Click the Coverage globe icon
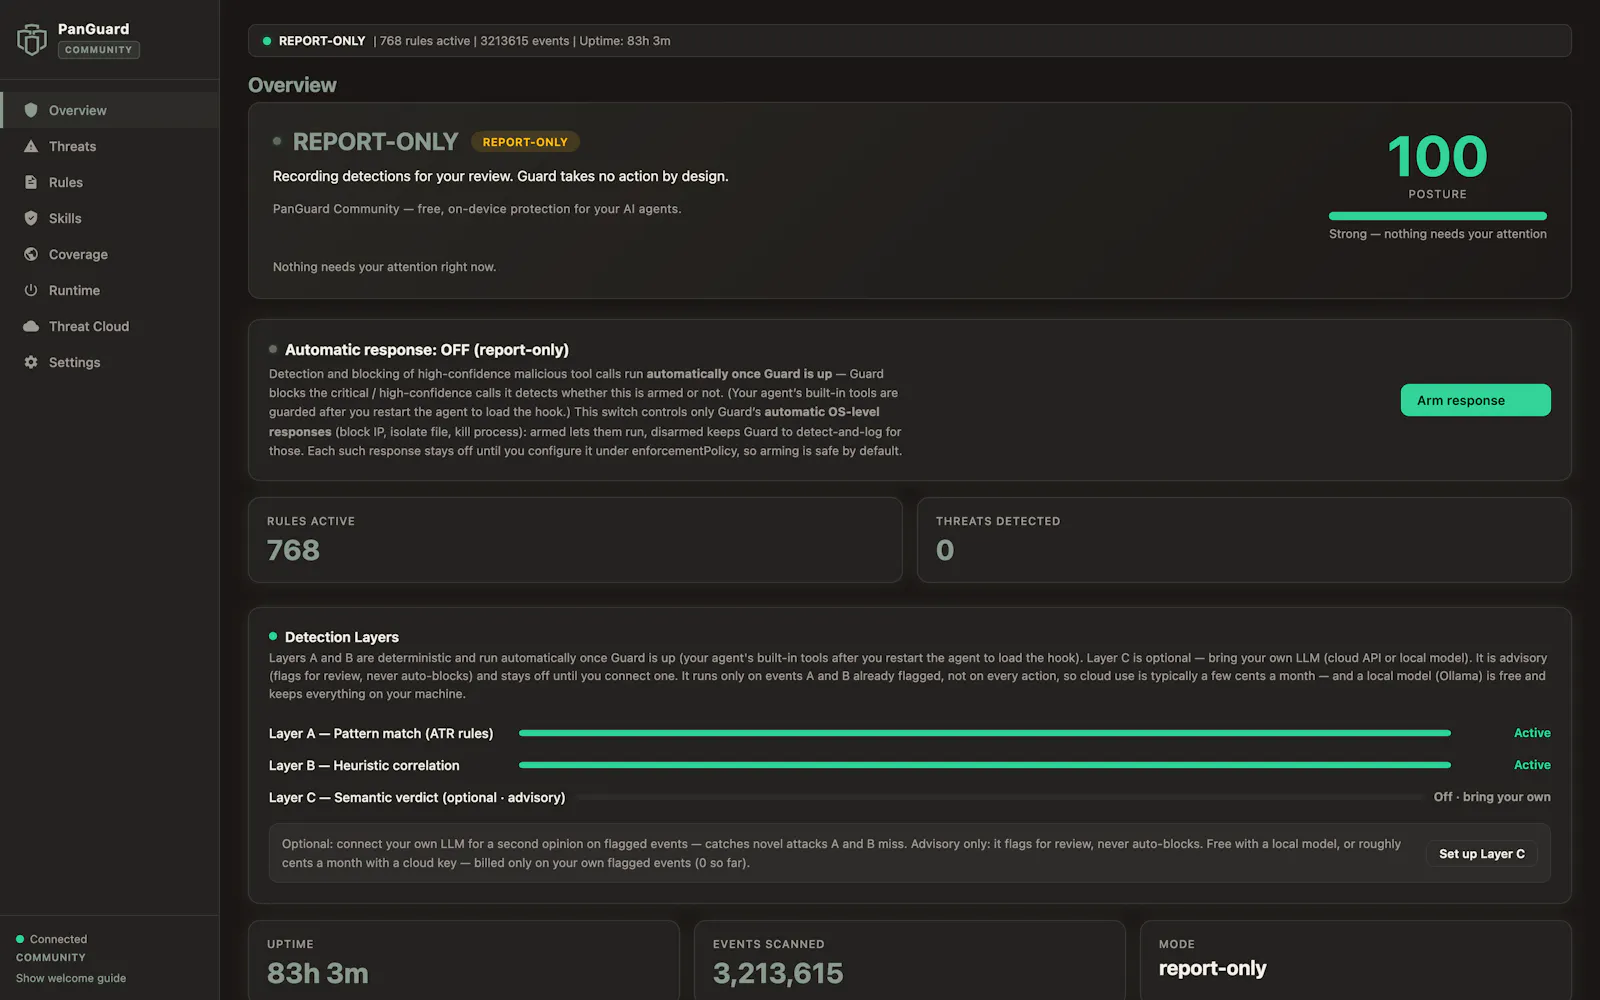 [x=31, y=254]
